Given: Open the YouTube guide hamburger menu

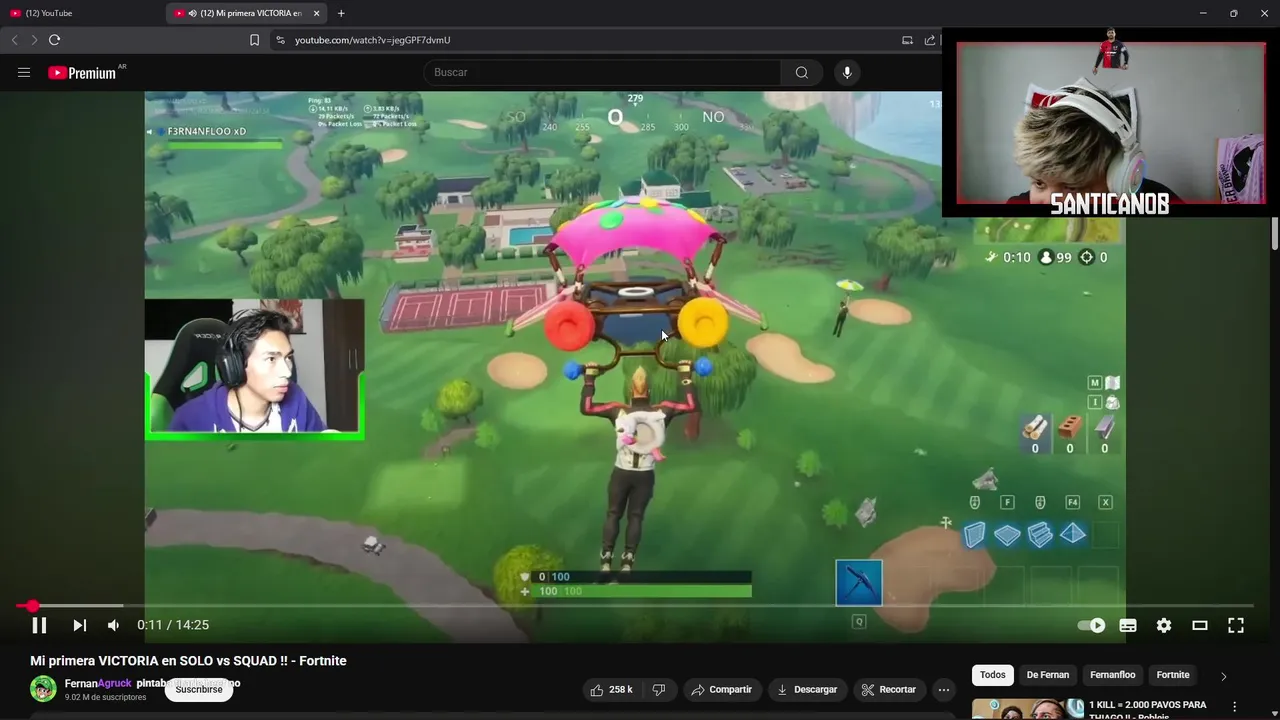Looking at the screenshot, I should (24, 72).
